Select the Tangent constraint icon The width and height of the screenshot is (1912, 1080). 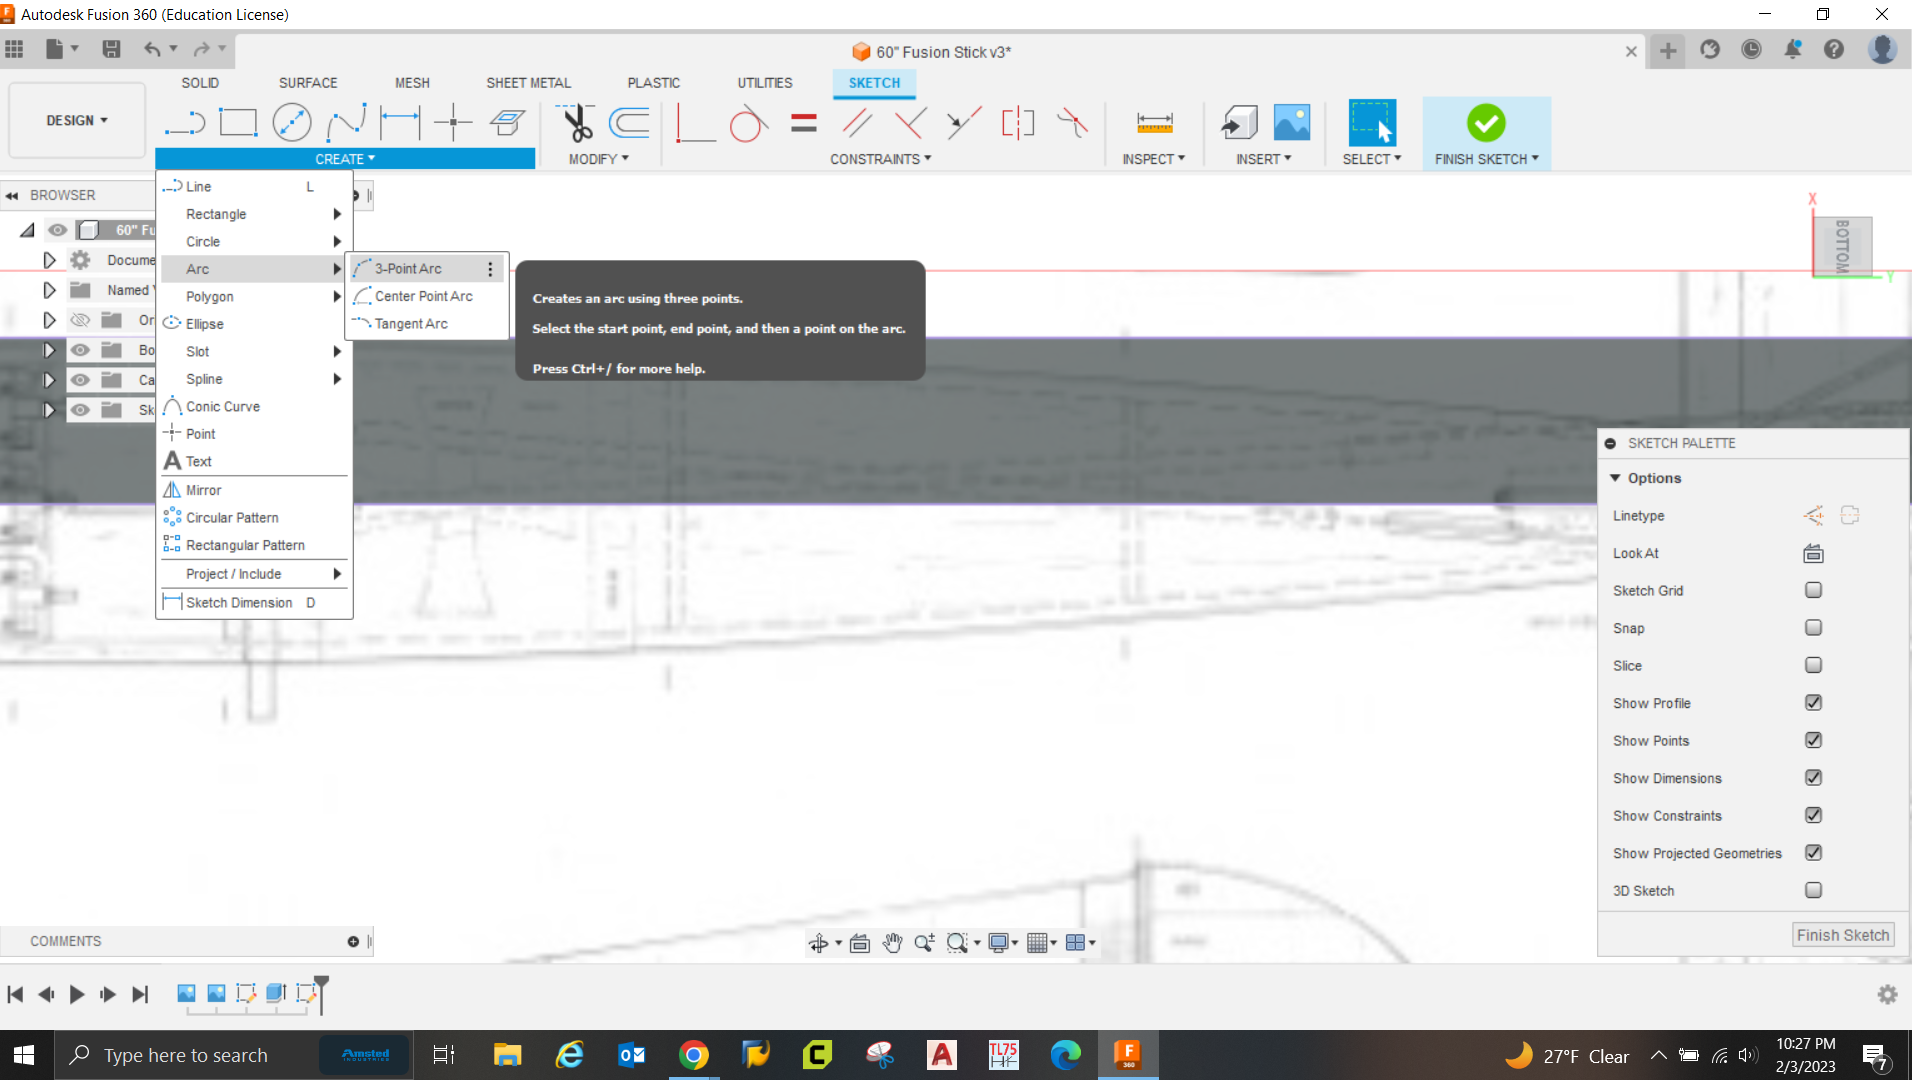(748, 123)
